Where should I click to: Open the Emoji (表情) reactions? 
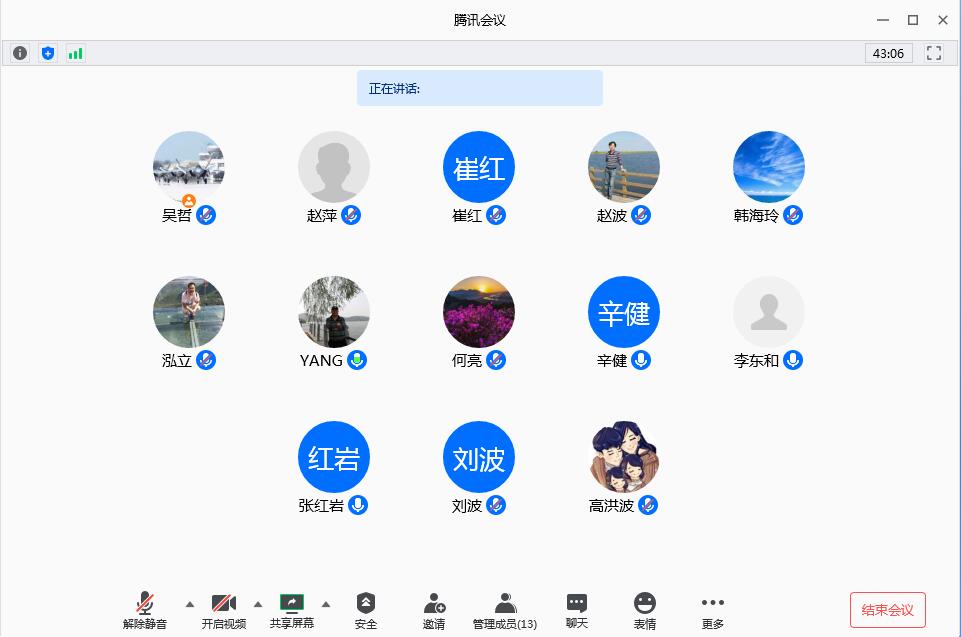click(x=645, y=610)
